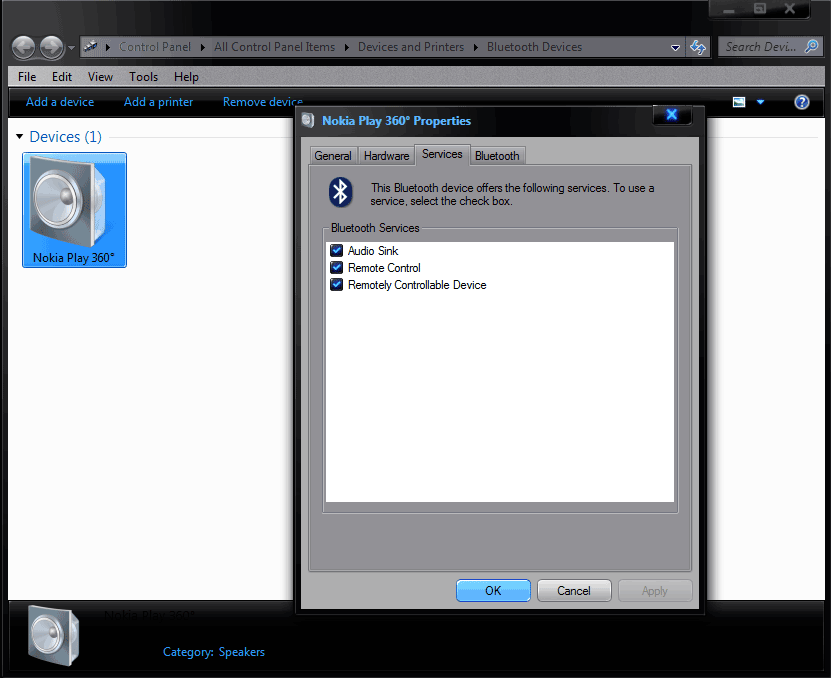Uncheck the Audio Sink checkbox
The height and width of the screenshot is (678, 831).
click(x=337, y=250)
